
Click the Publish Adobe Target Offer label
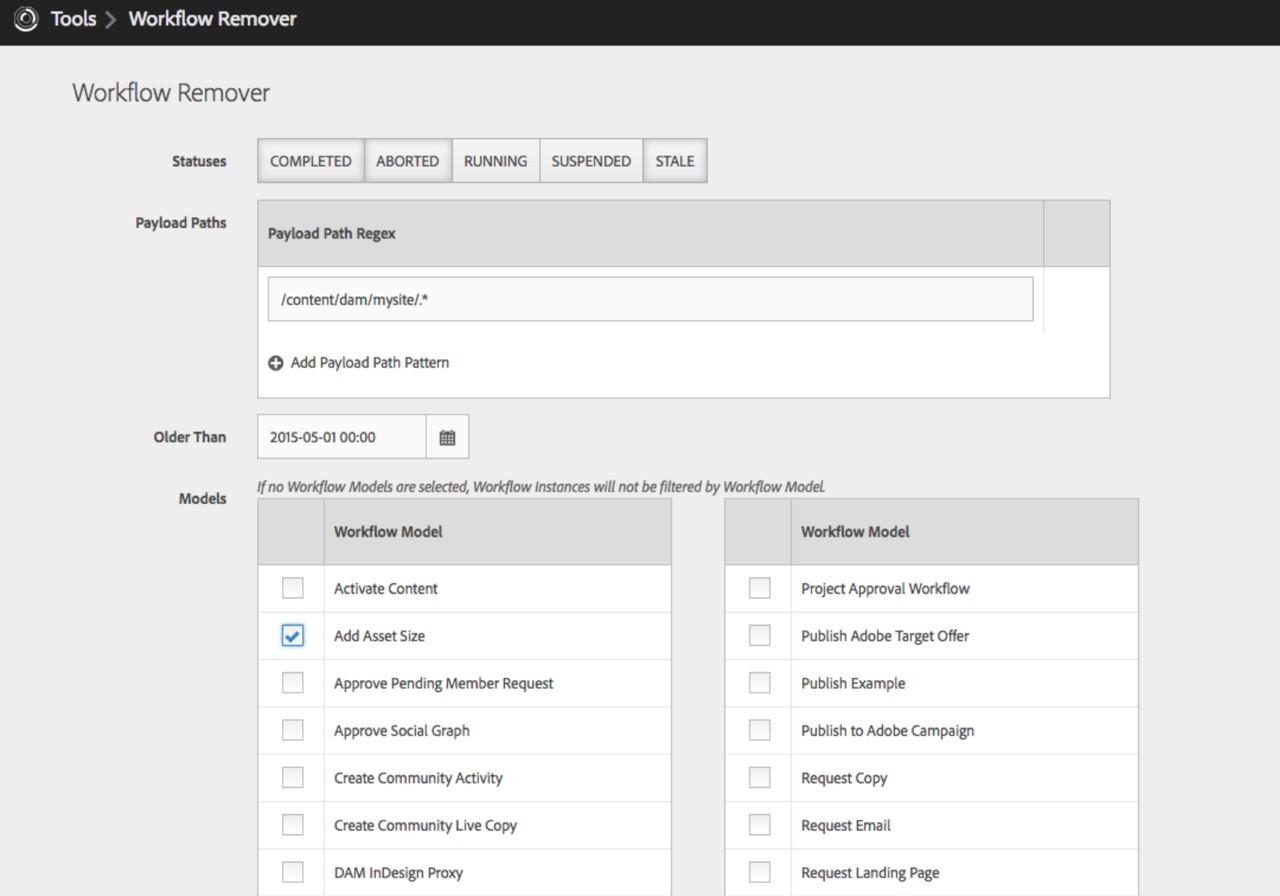pyautogui.click(x=885, y=636)
